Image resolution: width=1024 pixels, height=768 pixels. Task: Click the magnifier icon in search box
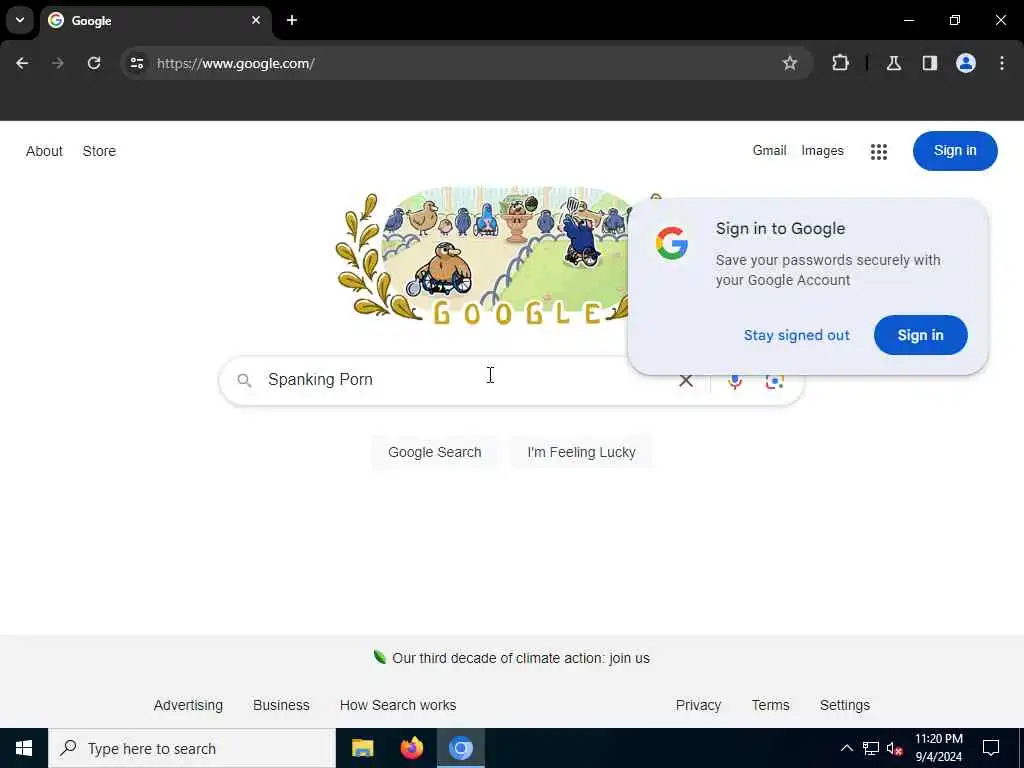pos(244,380)
